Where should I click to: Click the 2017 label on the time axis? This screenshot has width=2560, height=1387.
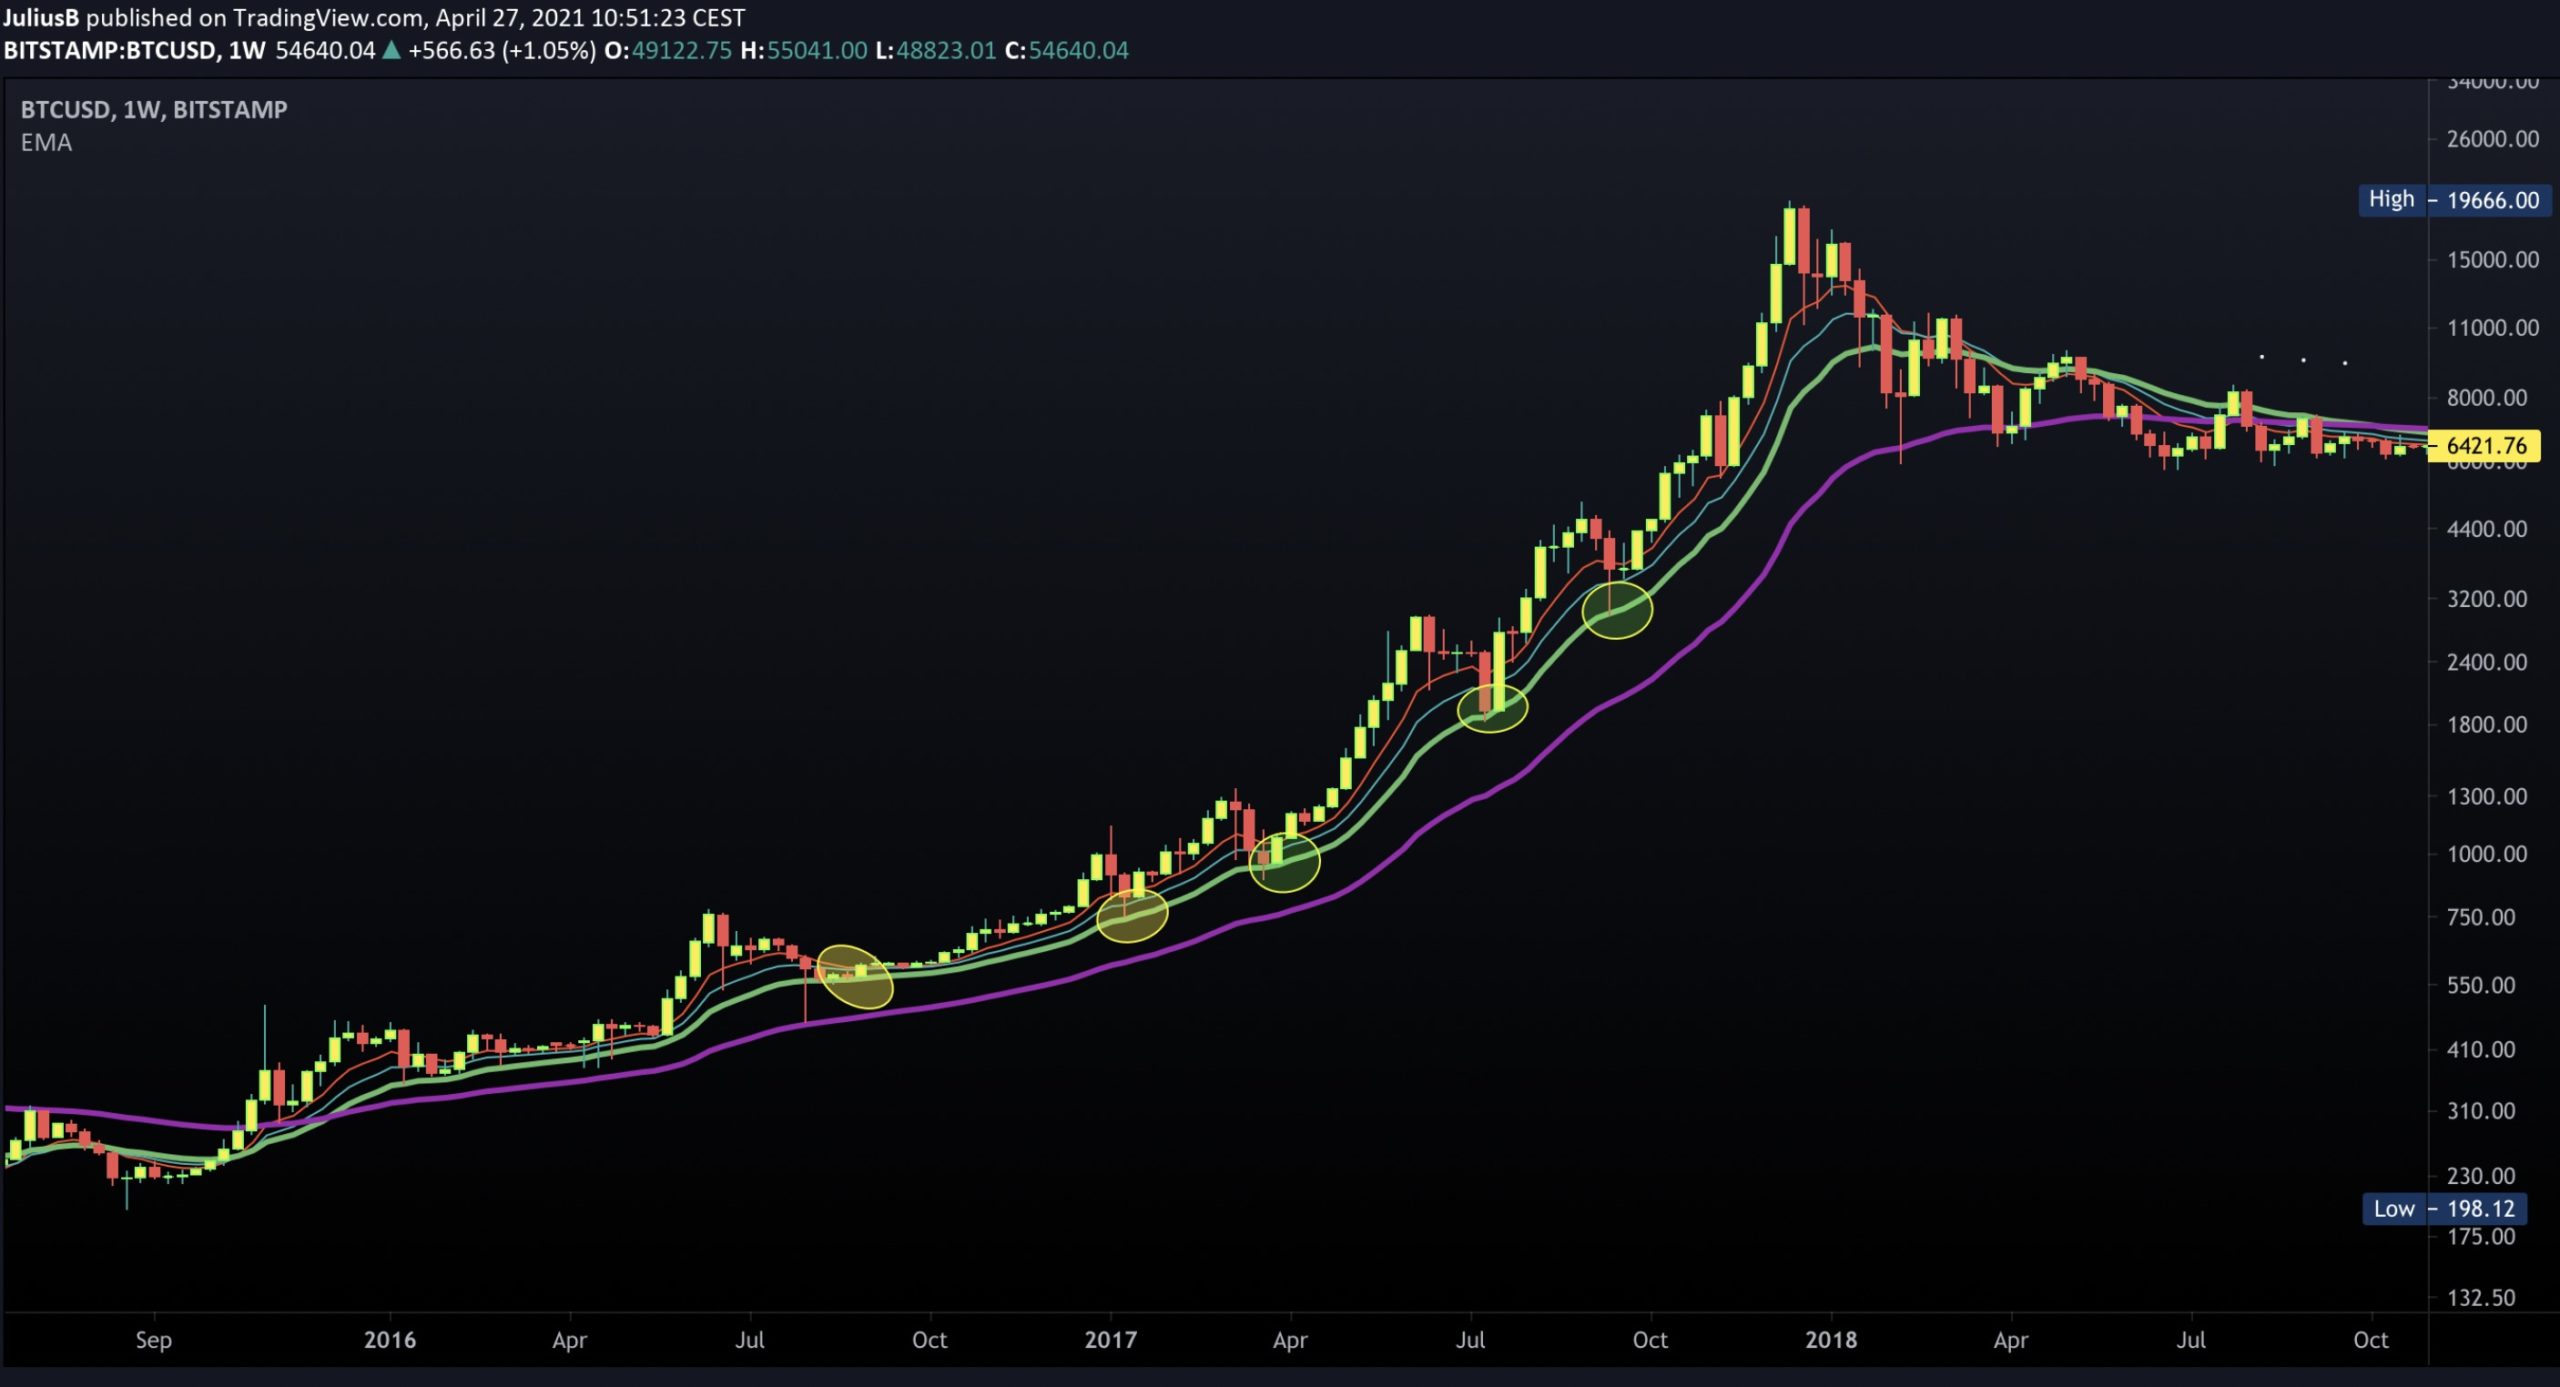pos(1110,1340)
